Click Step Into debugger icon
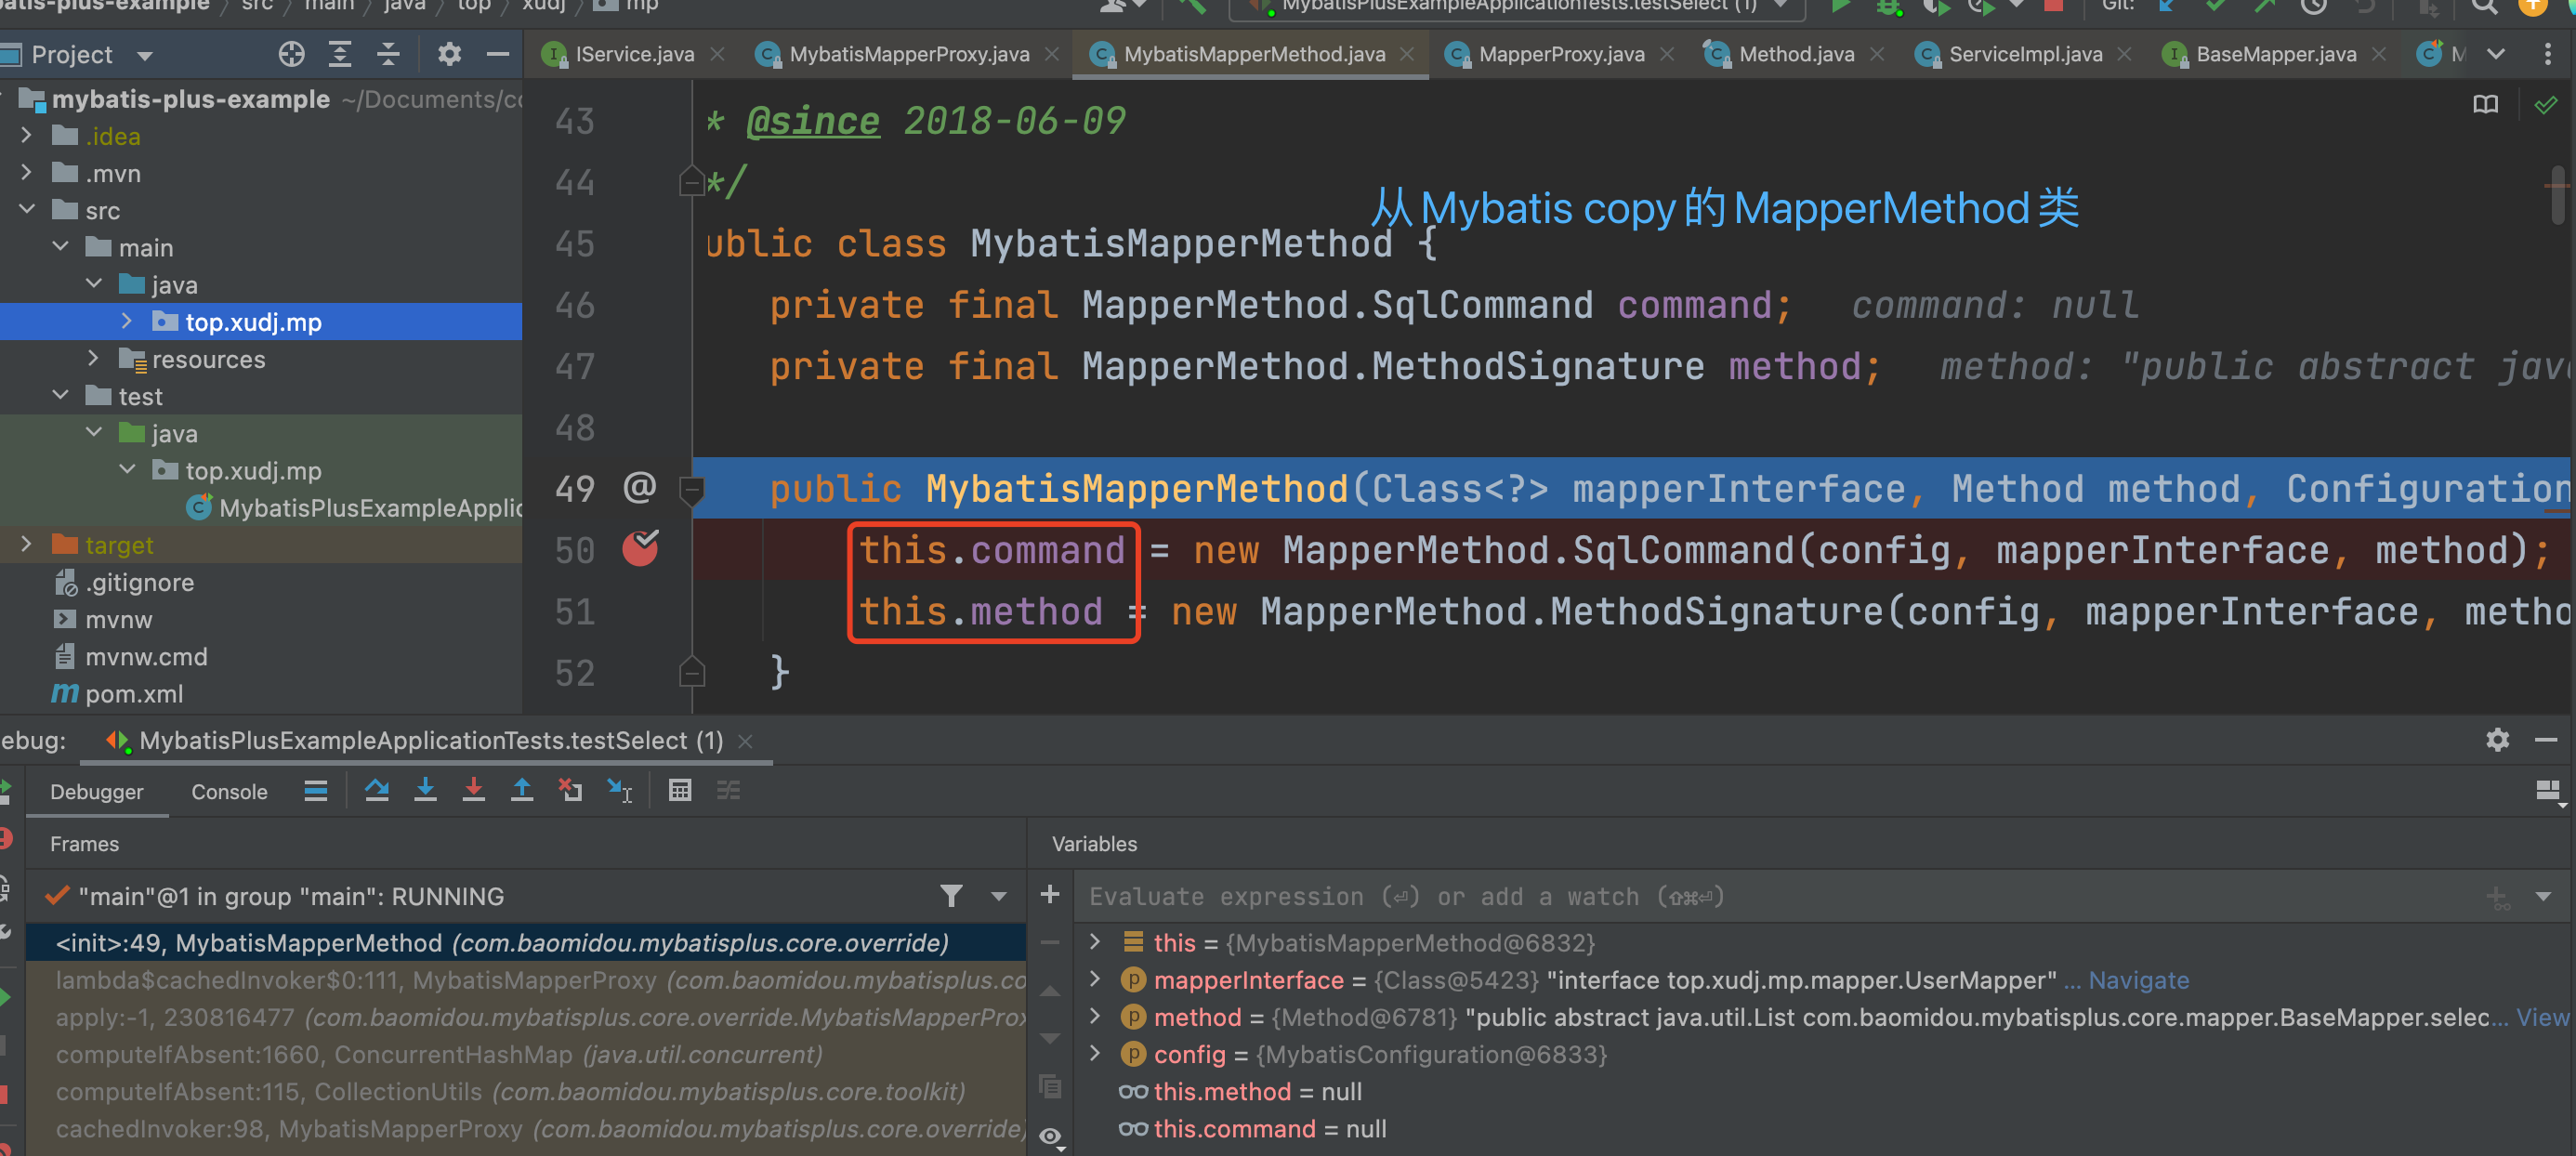The image size is (2576, 1156). (x=425, y=791)
